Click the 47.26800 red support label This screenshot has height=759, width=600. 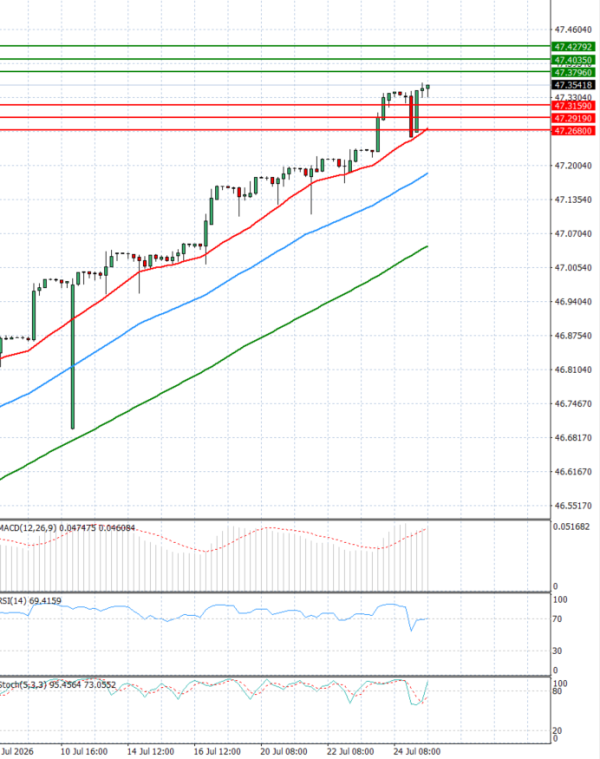coord(573,131)
